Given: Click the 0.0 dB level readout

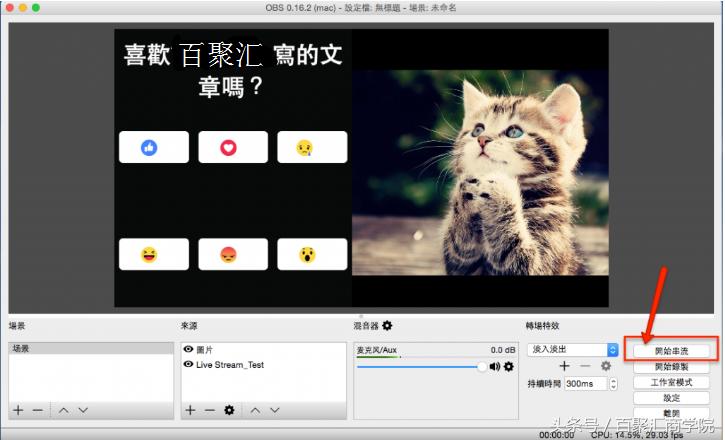Looking at the screenshot, I should coord(503,350).
